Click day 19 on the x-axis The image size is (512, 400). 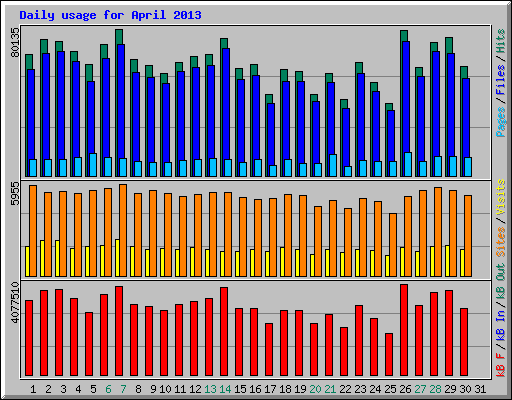(300, 389)
